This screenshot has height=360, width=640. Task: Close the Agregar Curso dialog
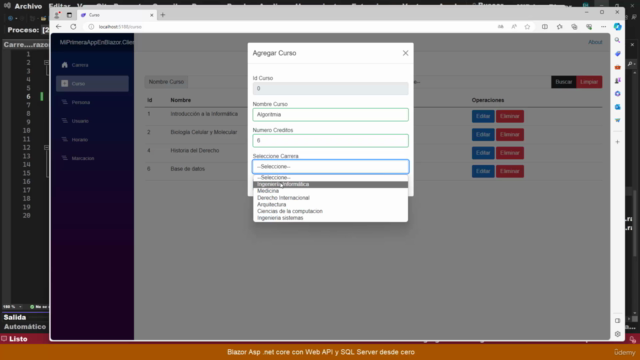[x=405, y=53]
